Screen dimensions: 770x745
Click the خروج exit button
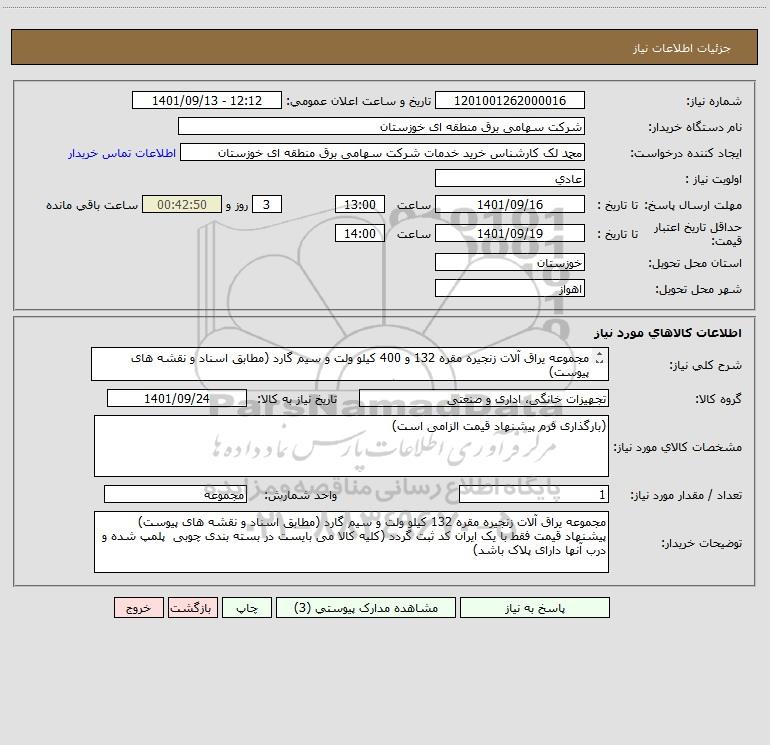pyautogui.click(x=138, y=607)
